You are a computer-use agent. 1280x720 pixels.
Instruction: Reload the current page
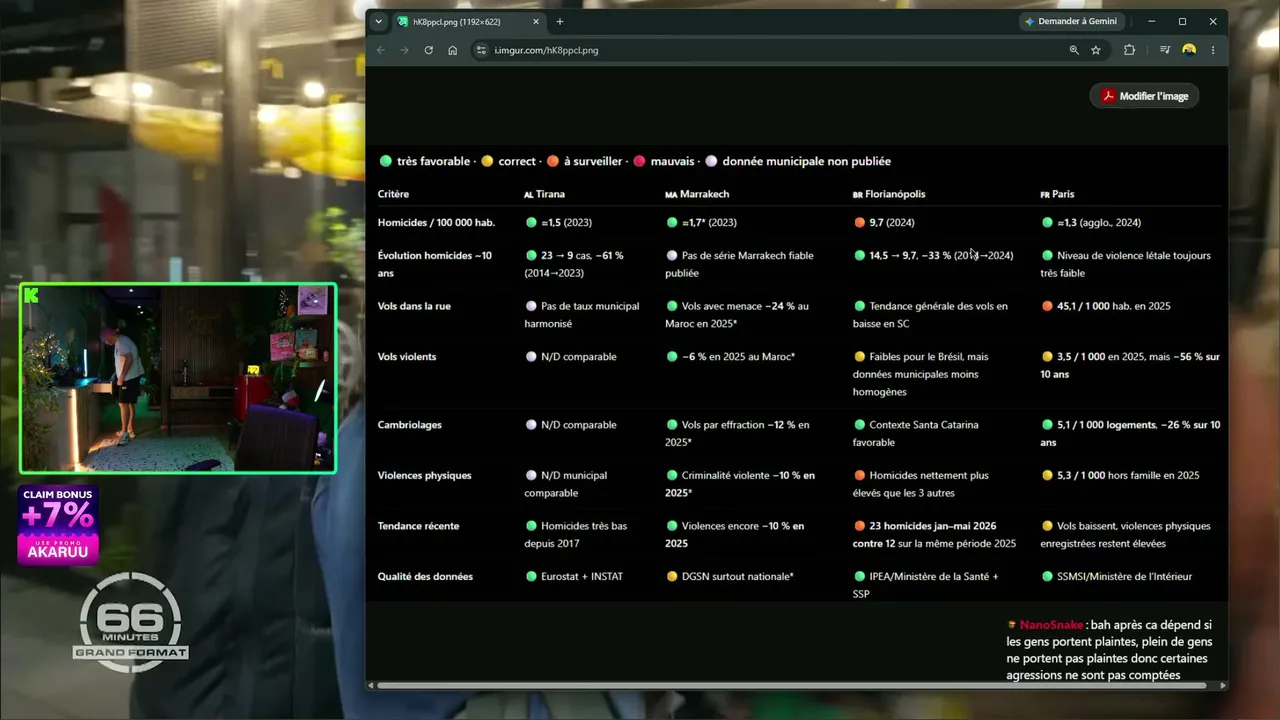[429, 50]
